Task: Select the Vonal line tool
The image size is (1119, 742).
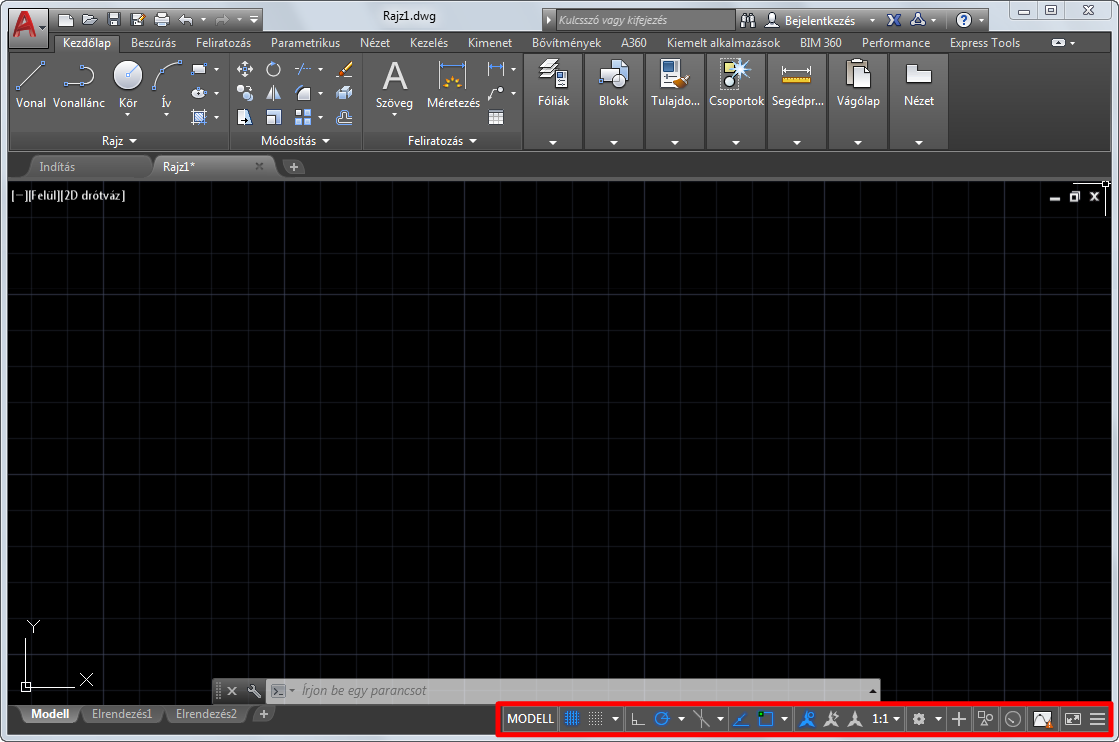Action: click(31, 85)
